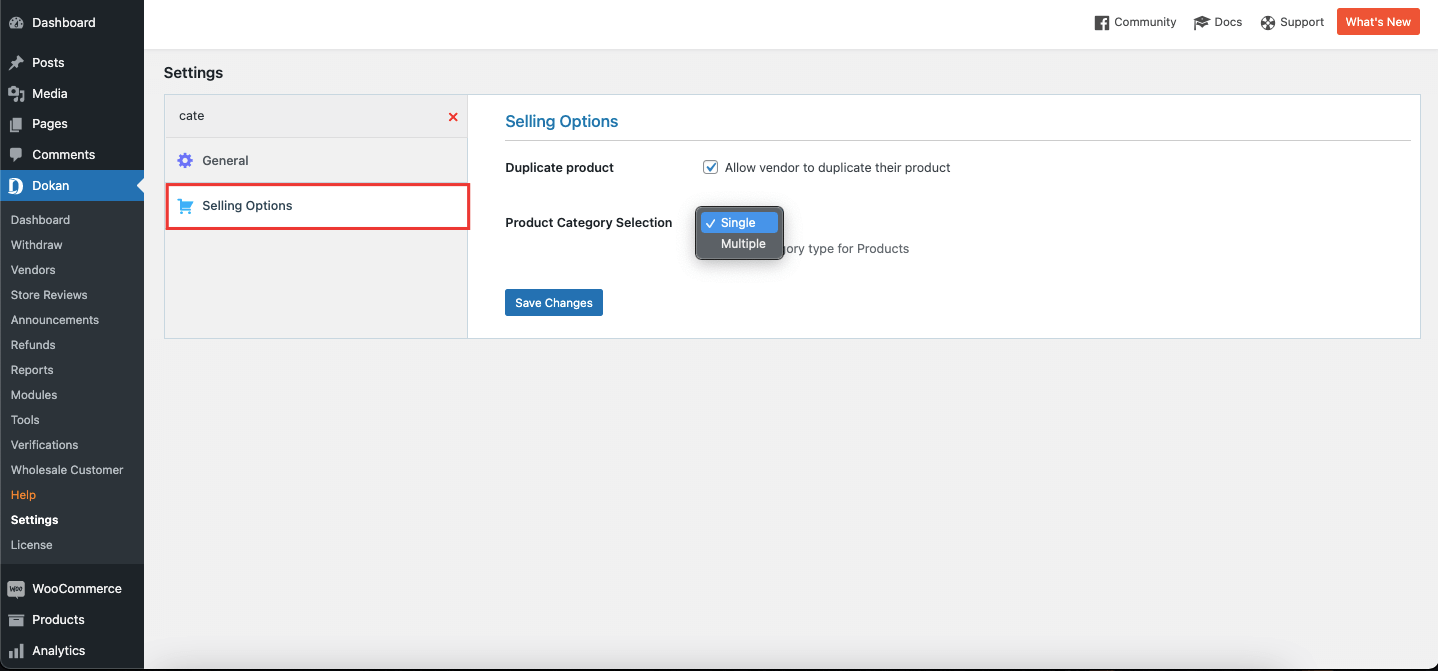Click the Selling Options section heading
This screenshot has width=1438, height=671.
(562, 121)
